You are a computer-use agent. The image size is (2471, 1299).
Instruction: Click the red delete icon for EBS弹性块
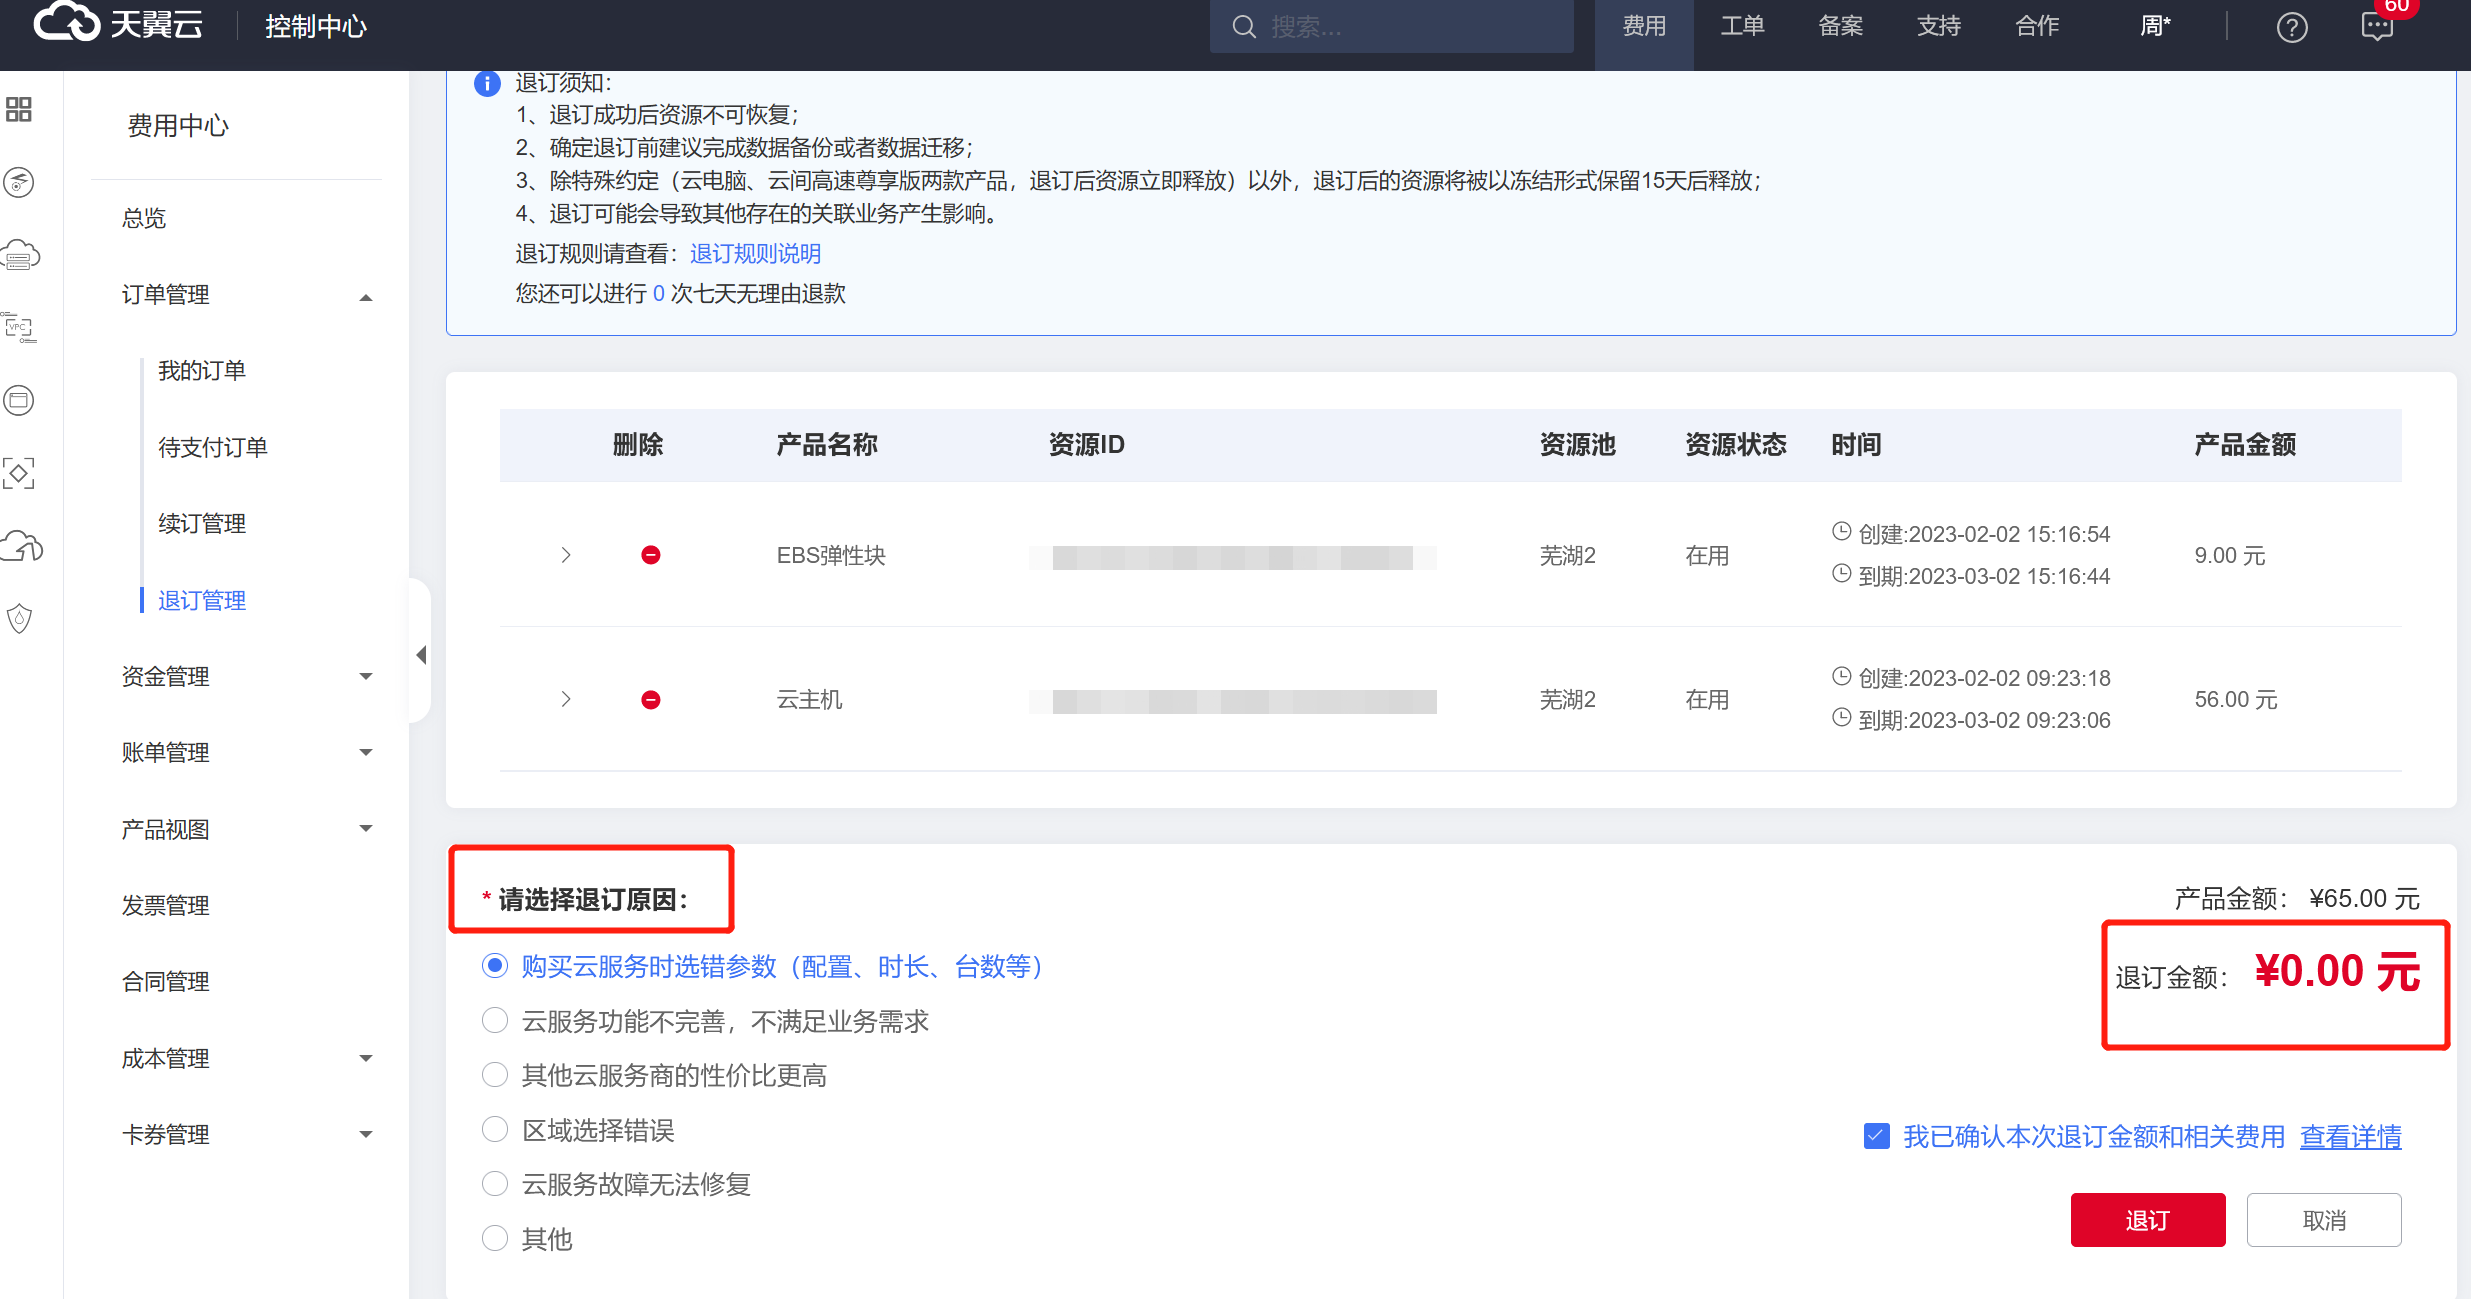click(x=650, y=555)
